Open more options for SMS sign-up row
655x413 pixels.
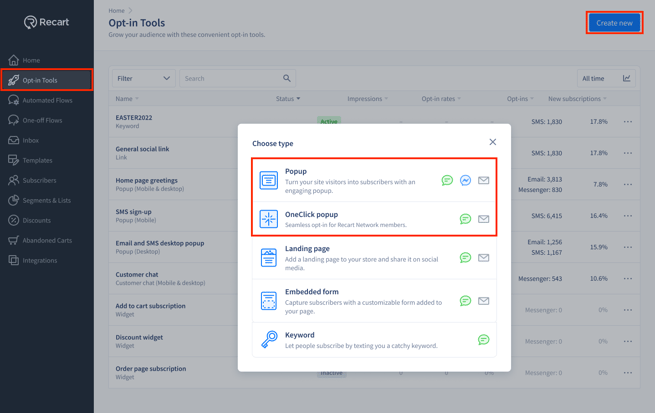click(627, 215)
